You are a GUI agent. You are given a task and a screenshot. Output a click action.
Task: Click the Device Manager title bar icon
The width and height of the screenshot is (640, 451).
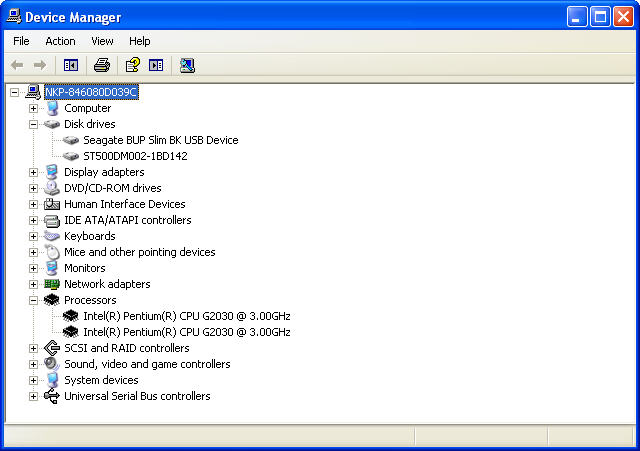click(x=13, y=16)
